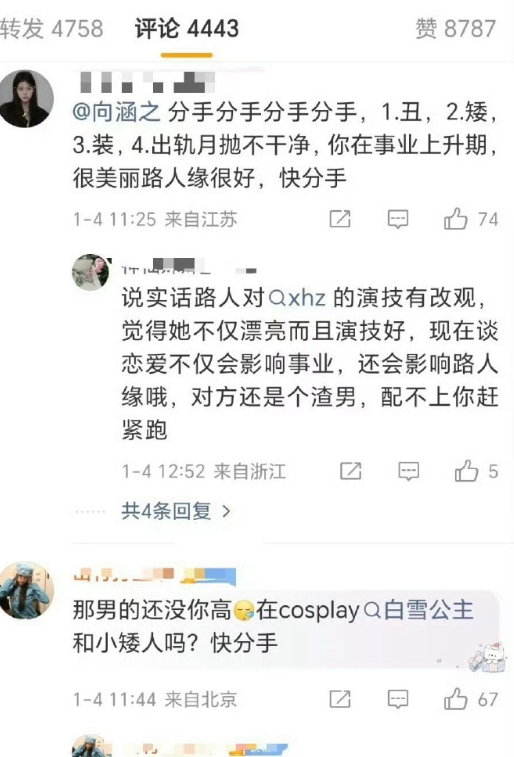Select the 赞 8787 tab

tap(456, 28)
